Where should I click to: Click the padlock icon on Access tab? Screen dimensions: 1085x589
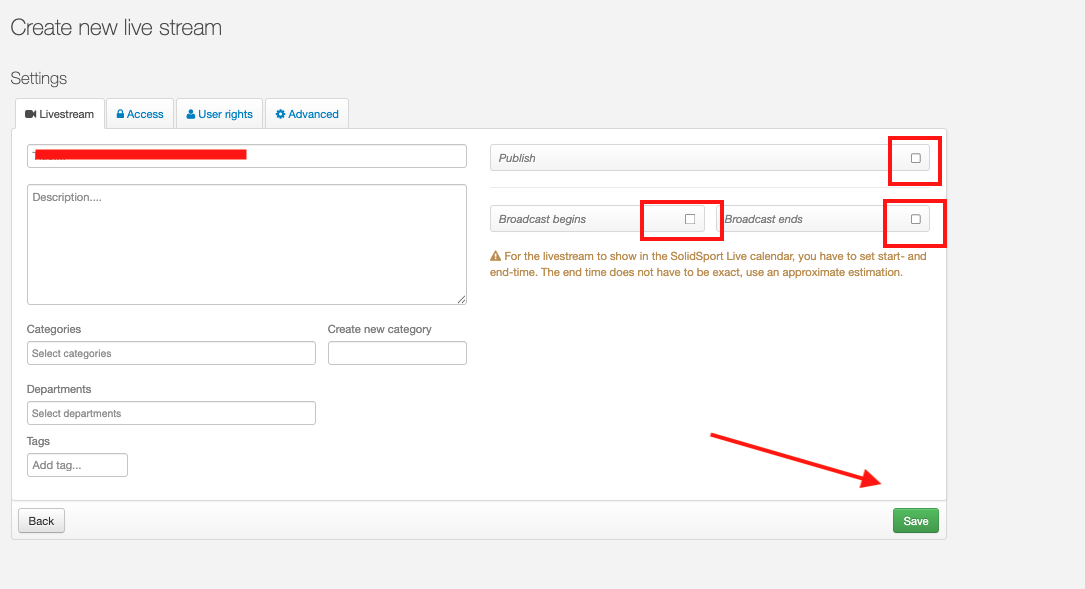(120, 114)
